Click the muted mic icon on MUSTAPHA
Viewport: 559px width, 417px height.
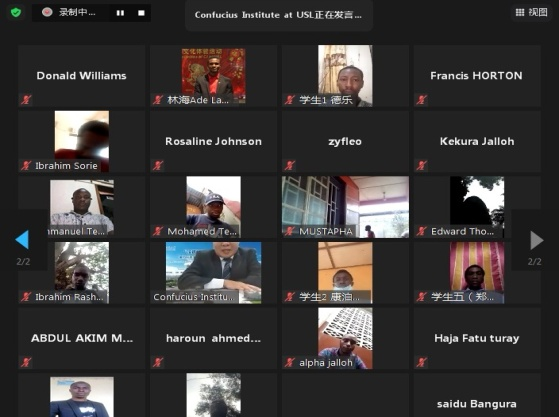tap(289, 231)
